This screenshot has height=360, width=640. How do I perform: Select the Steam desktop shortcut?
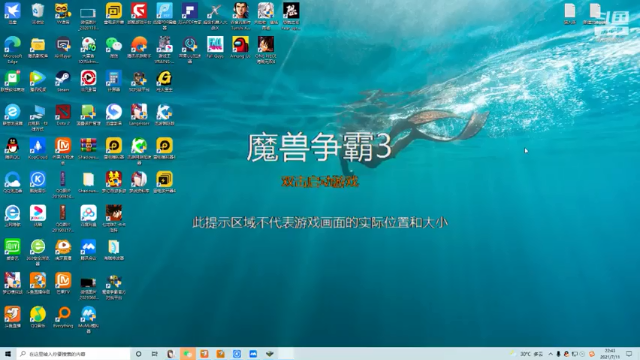[63, 81]
